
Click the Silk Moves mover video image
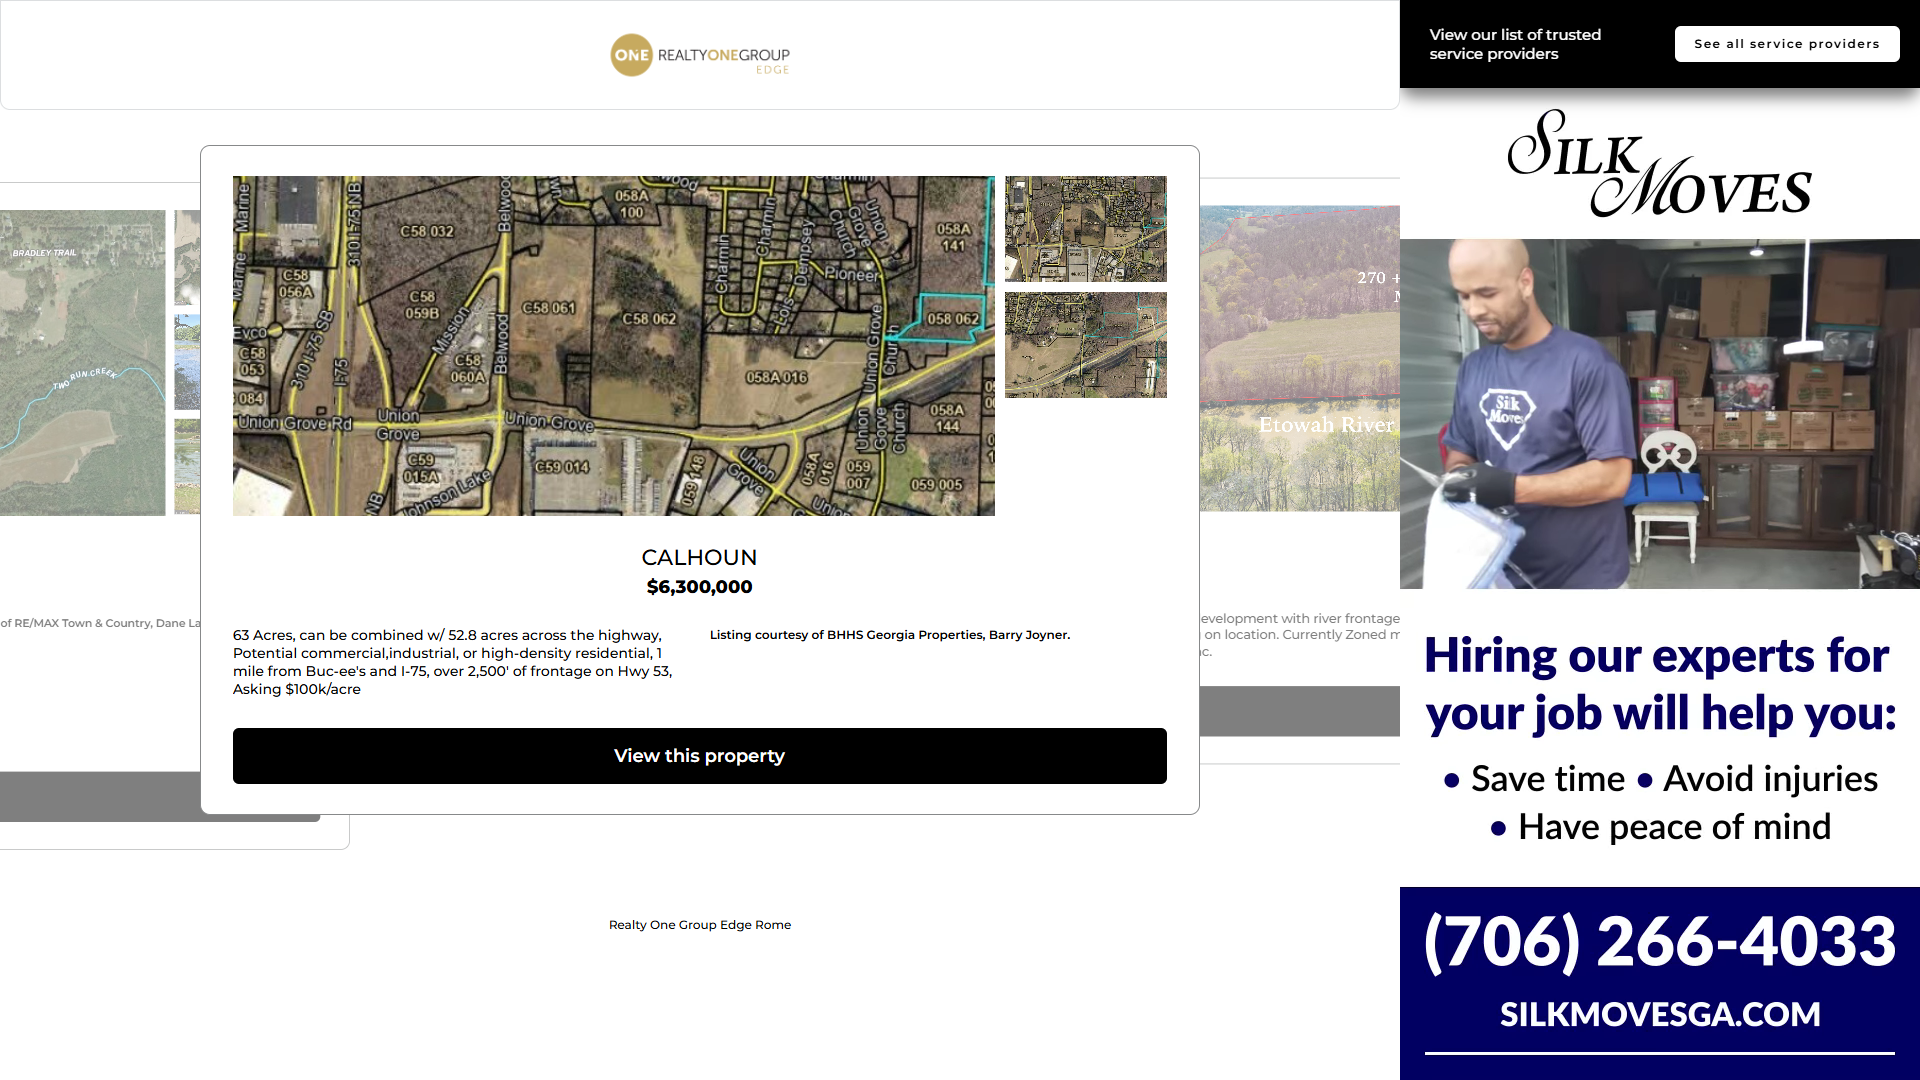[x=1659, y=413]
